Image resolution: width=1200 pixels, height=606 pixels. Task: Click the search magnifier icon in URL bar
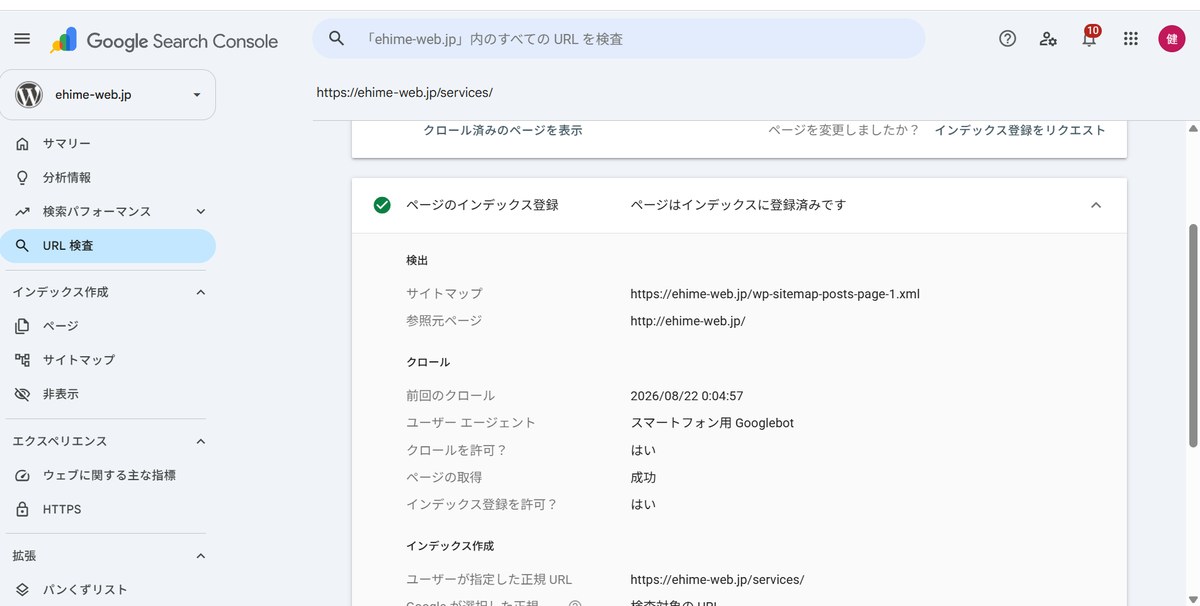pyautogui.click(x=337, y=39)
